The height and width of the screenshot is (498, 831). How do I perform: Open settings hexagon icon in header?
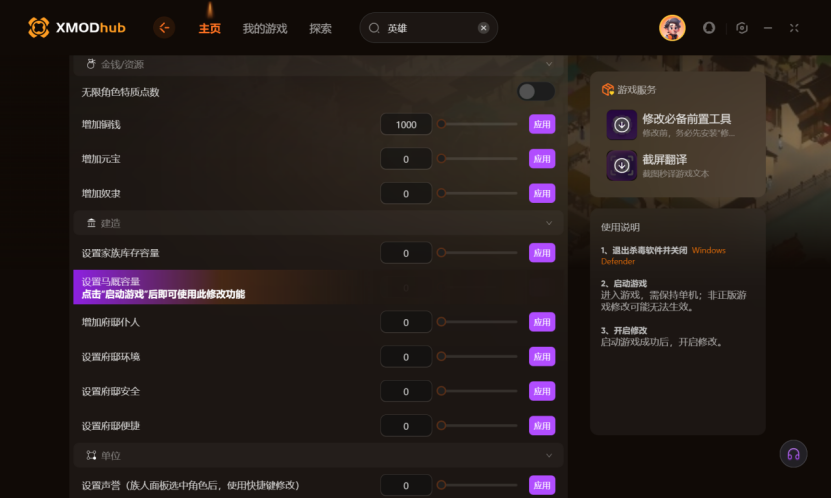(742, 28)
